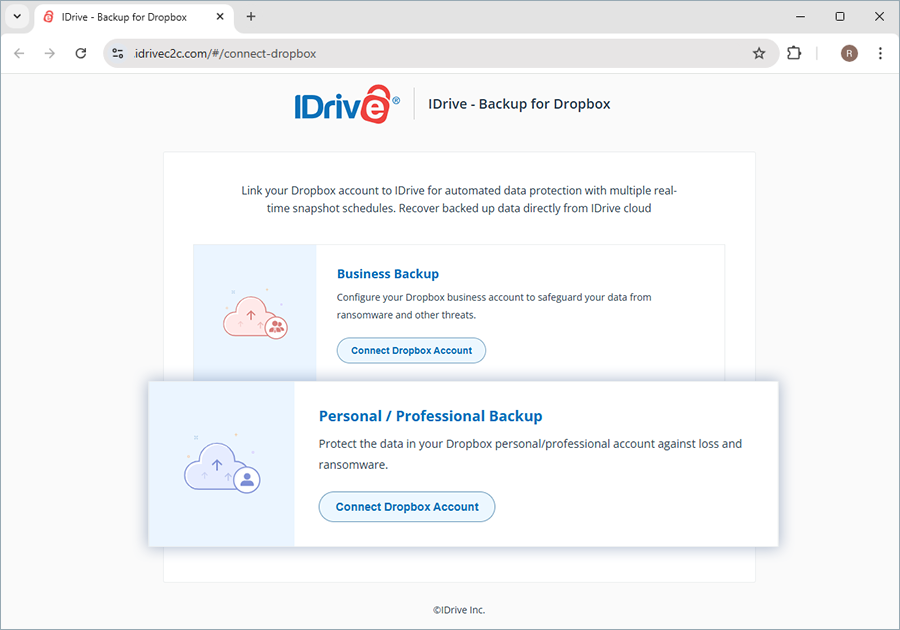Click the IDrive logo
The height and width of the screenshot is (630, 900).
coord(347,104)
